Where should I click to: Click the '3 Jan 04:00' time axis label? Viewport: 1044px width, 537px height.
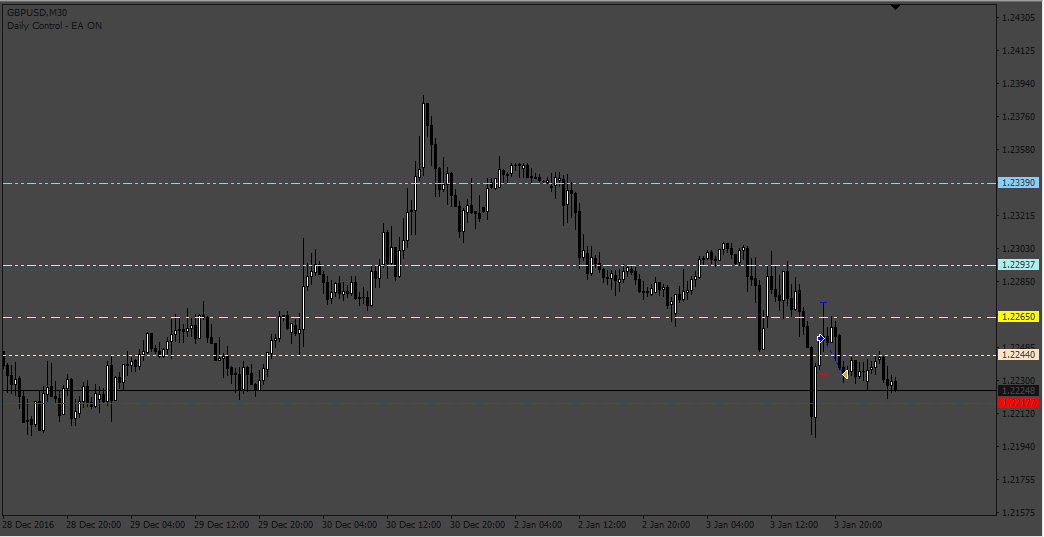731,524
